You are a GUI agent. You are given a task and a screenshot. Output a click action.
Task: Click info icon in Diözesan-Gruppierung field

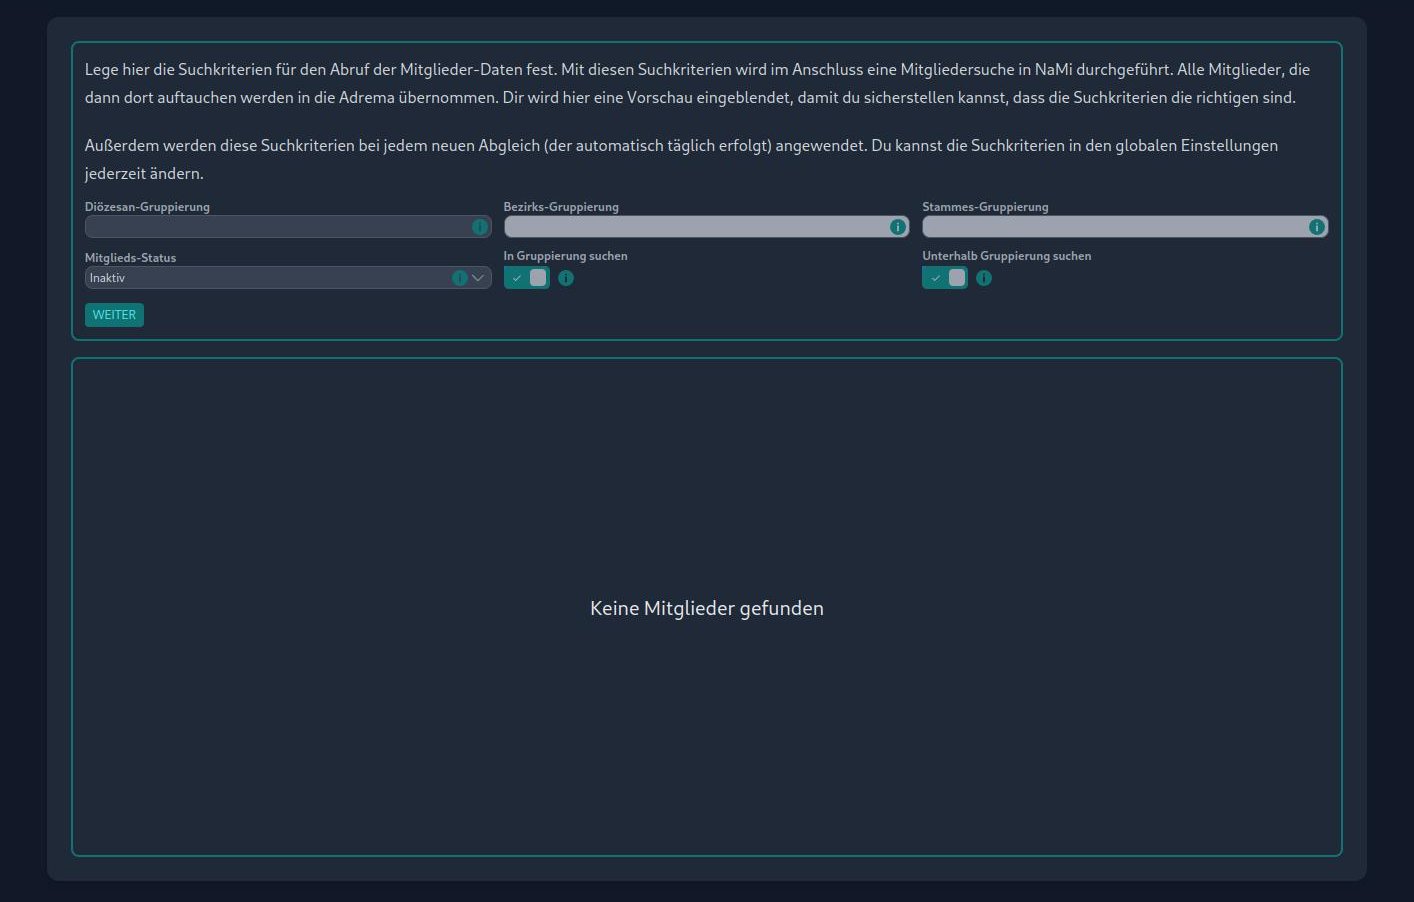480,227
